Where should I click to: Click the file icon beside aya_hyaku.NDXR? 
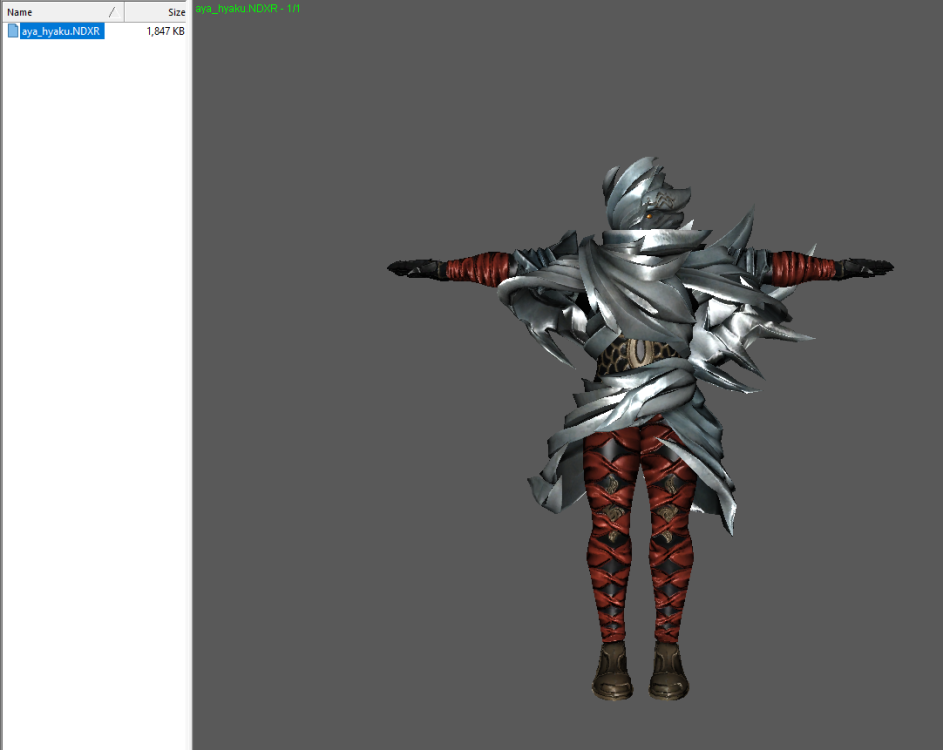click(13, 31)
